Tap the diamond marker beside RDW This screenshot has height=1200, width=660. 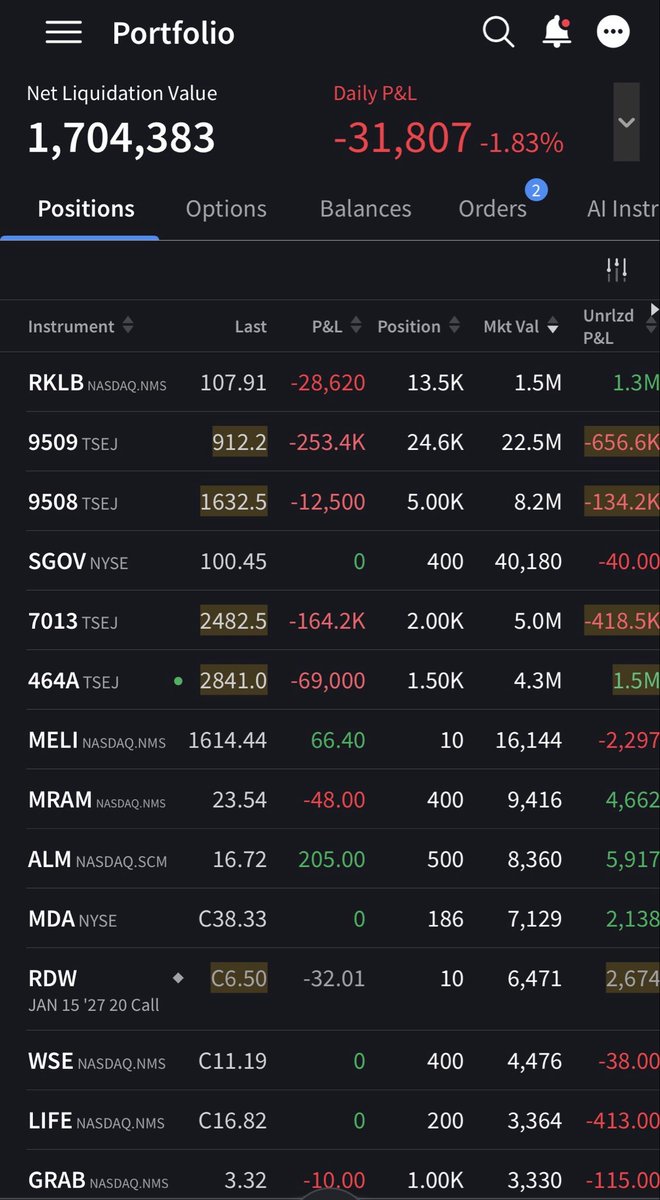tap(178, 978)
